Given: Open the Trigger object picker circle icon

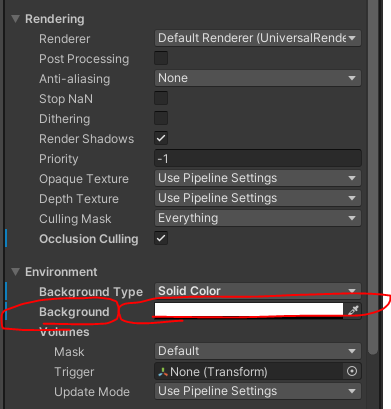Looking at the screenshot, I should point(352,371).
